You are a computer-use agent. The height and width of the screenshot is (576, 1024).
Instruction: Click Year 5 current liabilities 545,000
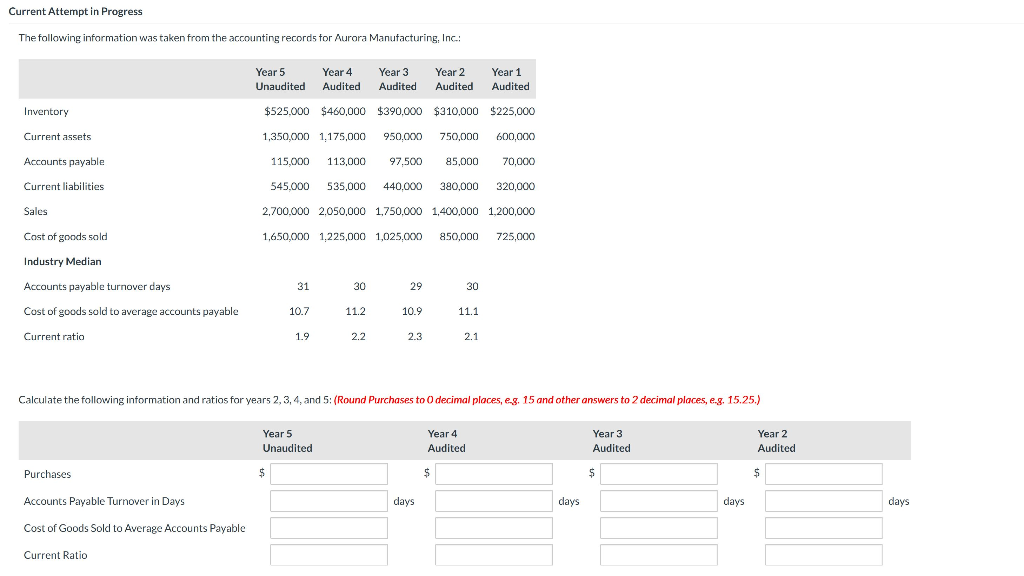click(x=290, y=187)
